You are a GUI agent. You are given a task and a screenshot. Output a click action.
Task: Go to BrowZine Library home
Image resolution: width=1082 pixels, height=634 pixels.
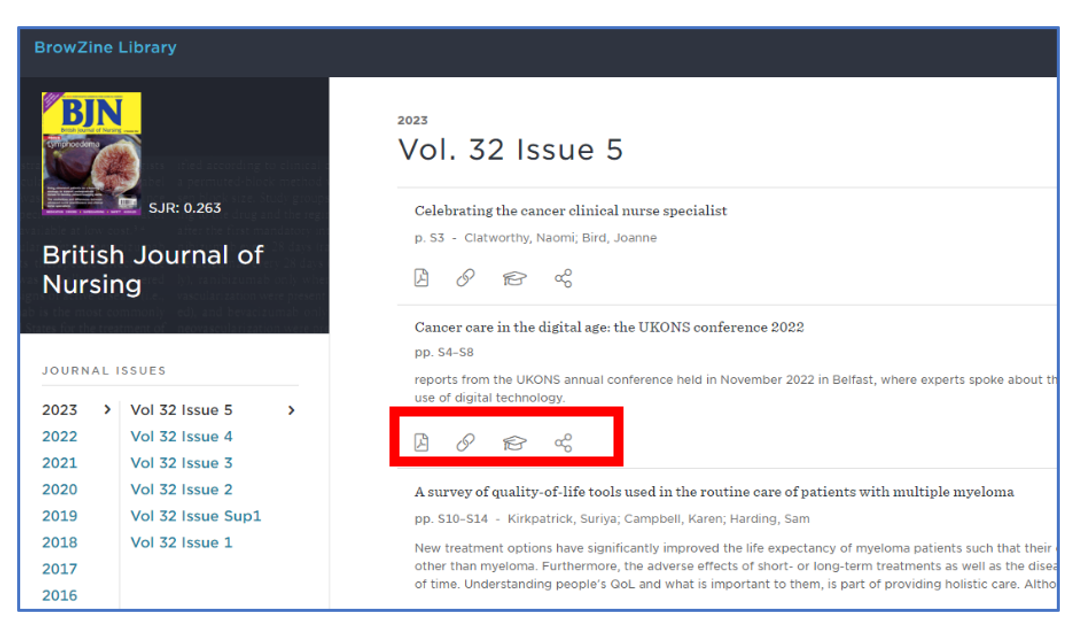pyautogui.click(x=106, y=48)
